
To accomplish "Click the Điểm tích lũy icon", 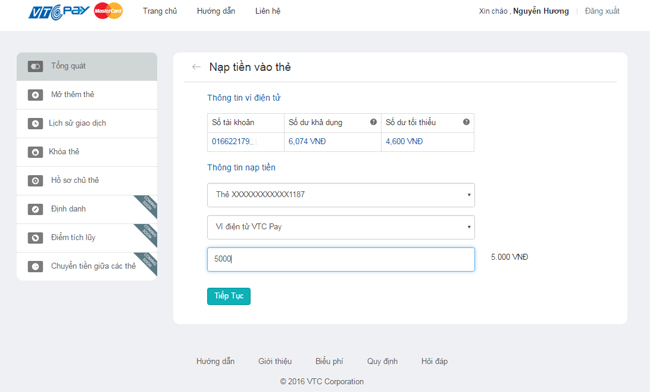I will tap(35, 238).
